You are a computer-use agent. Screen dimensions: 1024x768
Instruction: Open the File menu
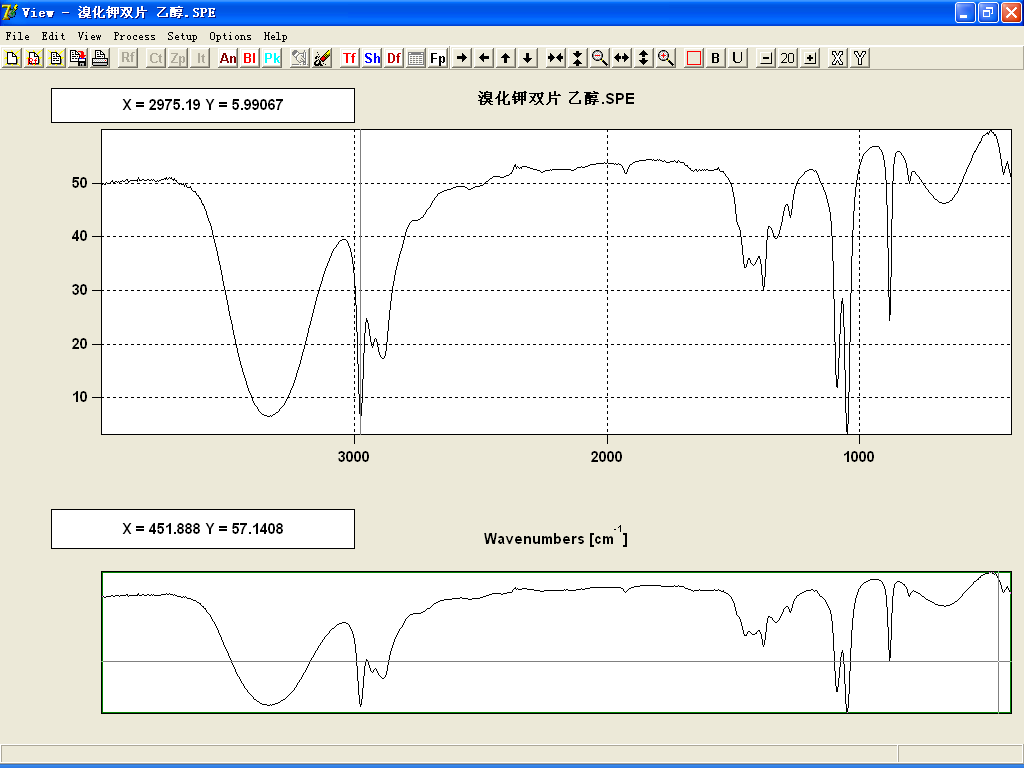pyautogui.click(x=18, y=37)
